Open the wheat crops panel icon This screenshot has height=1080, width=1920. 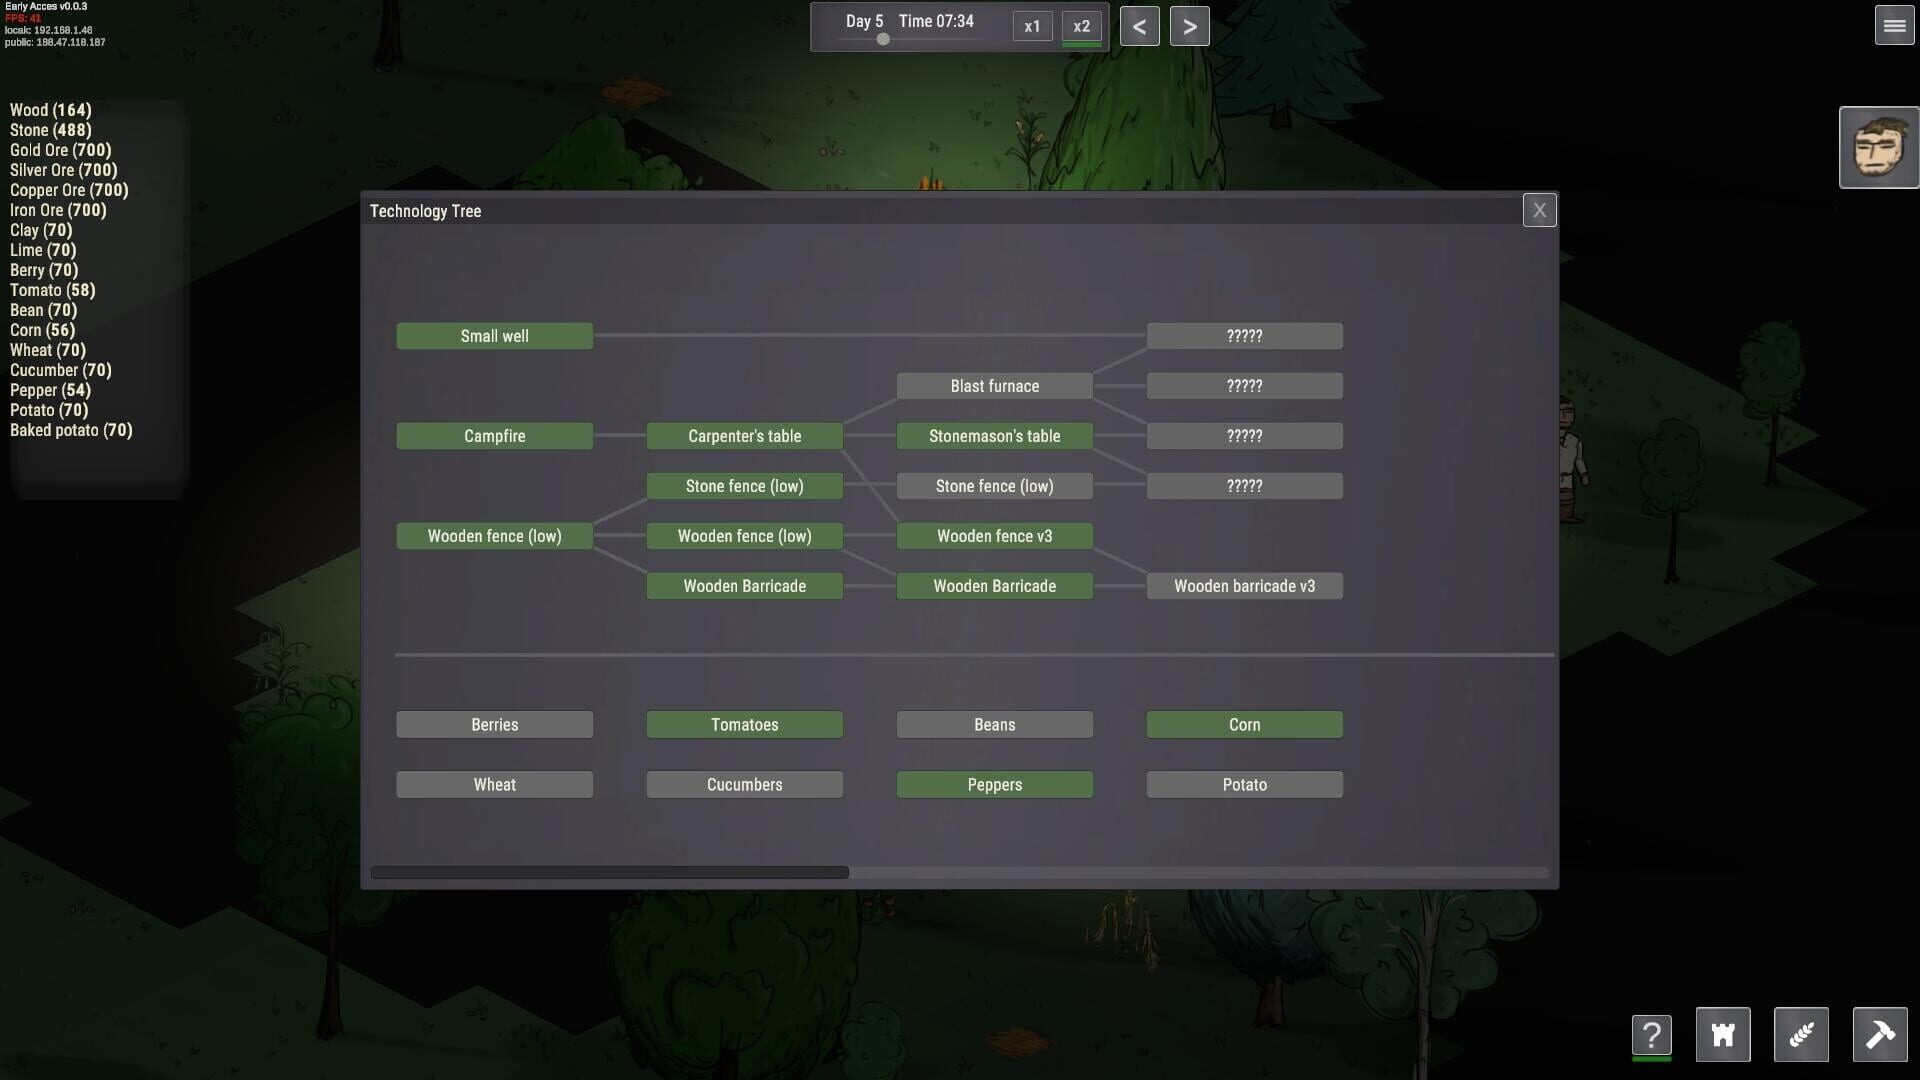[1800, 1035]
